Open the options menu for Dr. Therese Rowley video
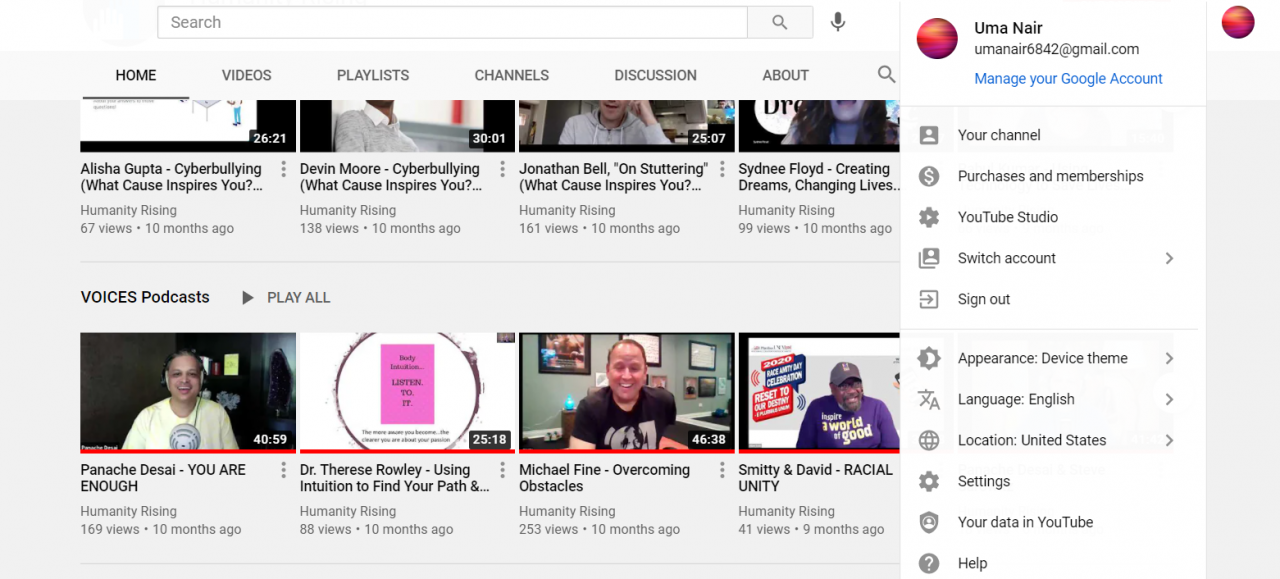The image size is (1280, 579). 502,470
